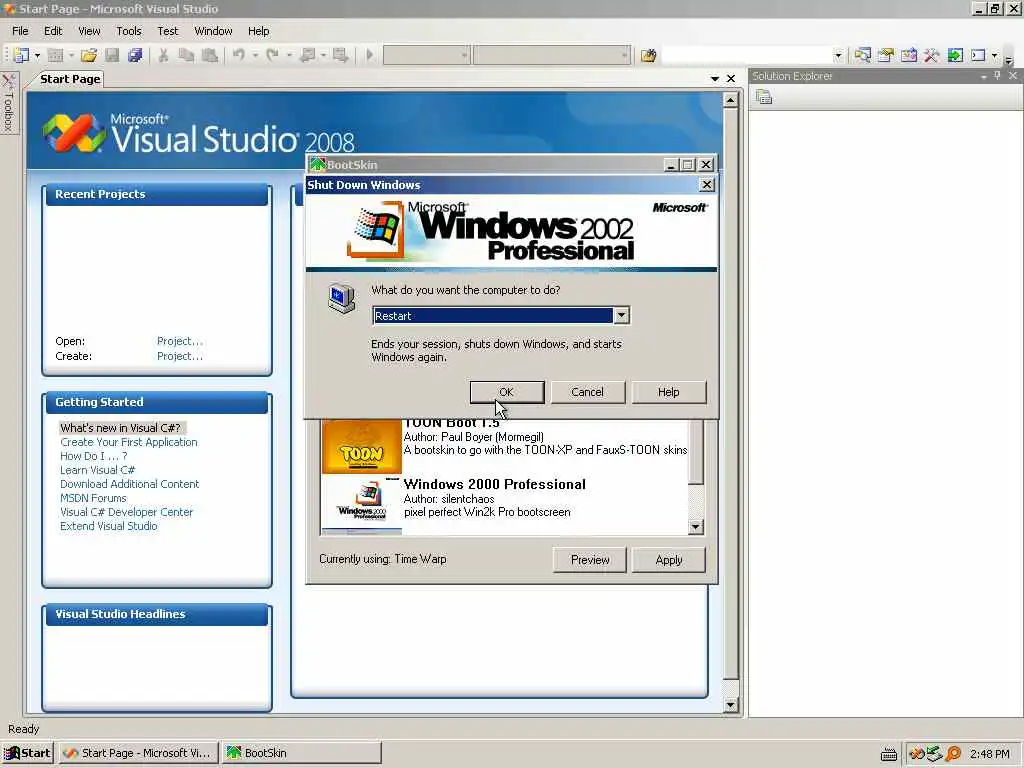Open the Window menu
Image resolution: width=1024 pixels, height=768 pixels.
coord(214,31)
